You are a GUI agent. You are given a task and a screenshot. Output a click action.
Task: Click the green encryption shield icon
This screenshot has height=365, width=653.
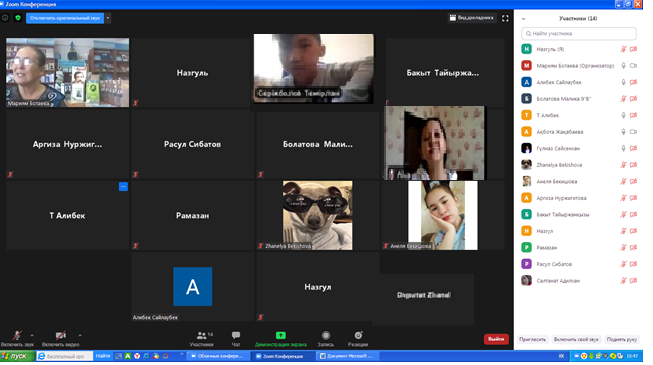(18, 18)
